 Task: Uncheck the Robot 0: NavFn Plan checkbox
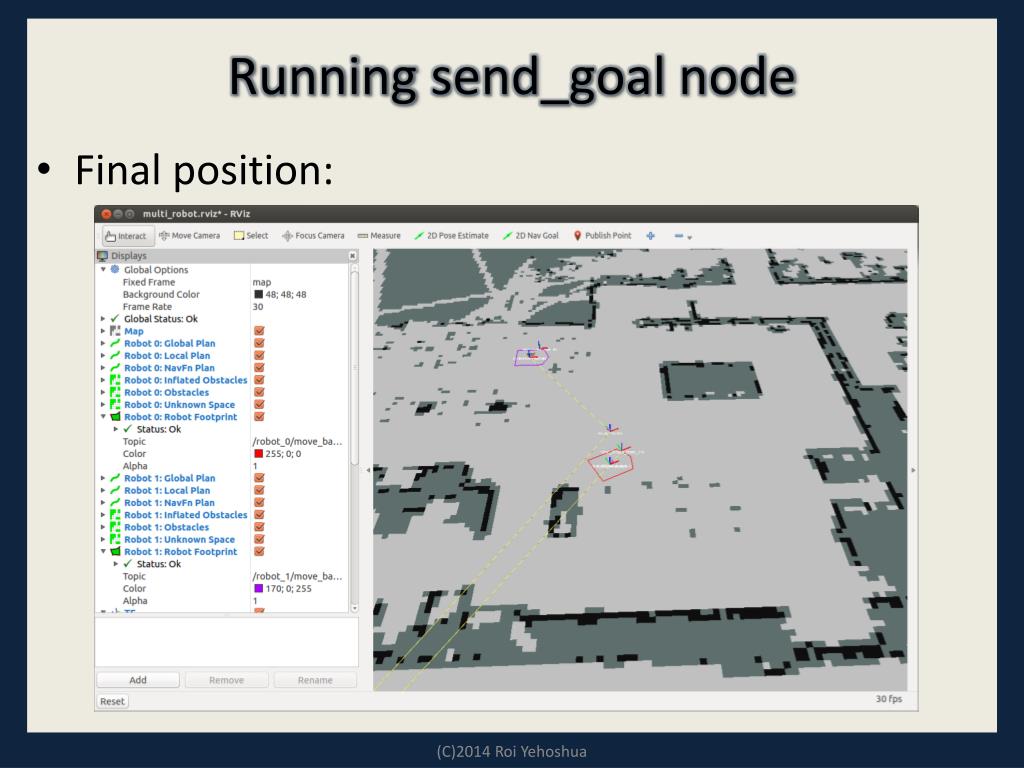pyautogui.click(x=259, y=368)
